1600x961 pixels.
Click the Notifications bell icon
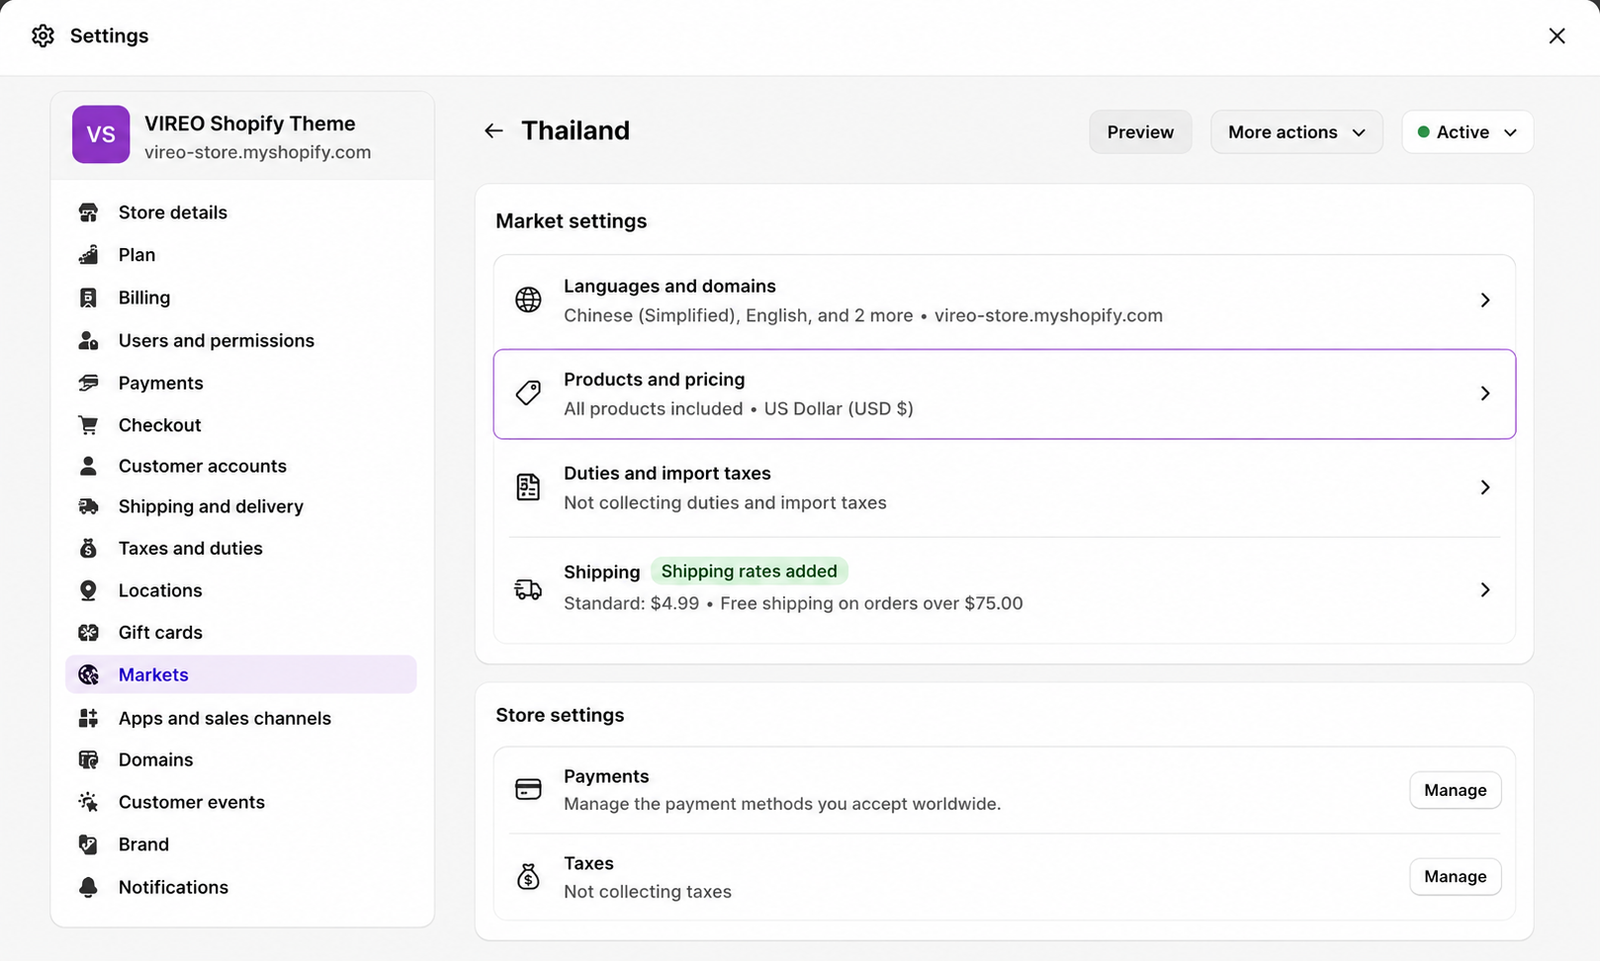click(x=88, y=887)
